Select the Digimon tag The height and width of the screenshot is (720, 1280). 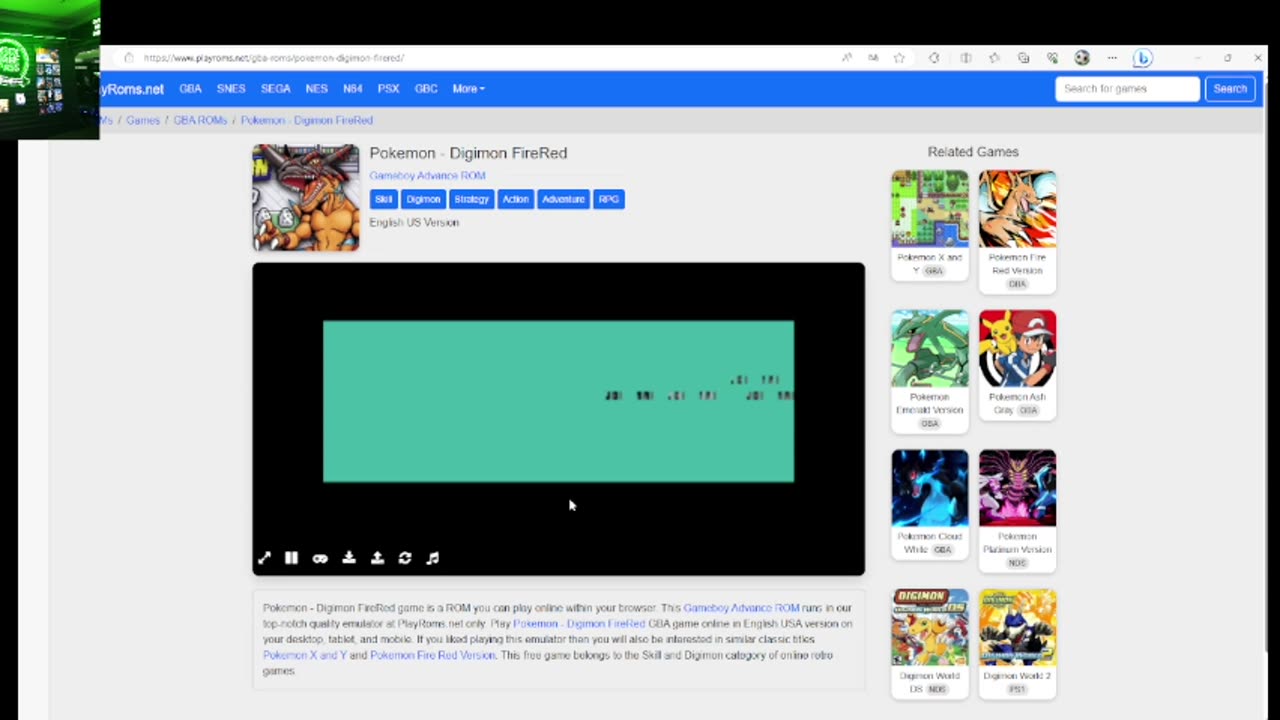tap(423, 199)
